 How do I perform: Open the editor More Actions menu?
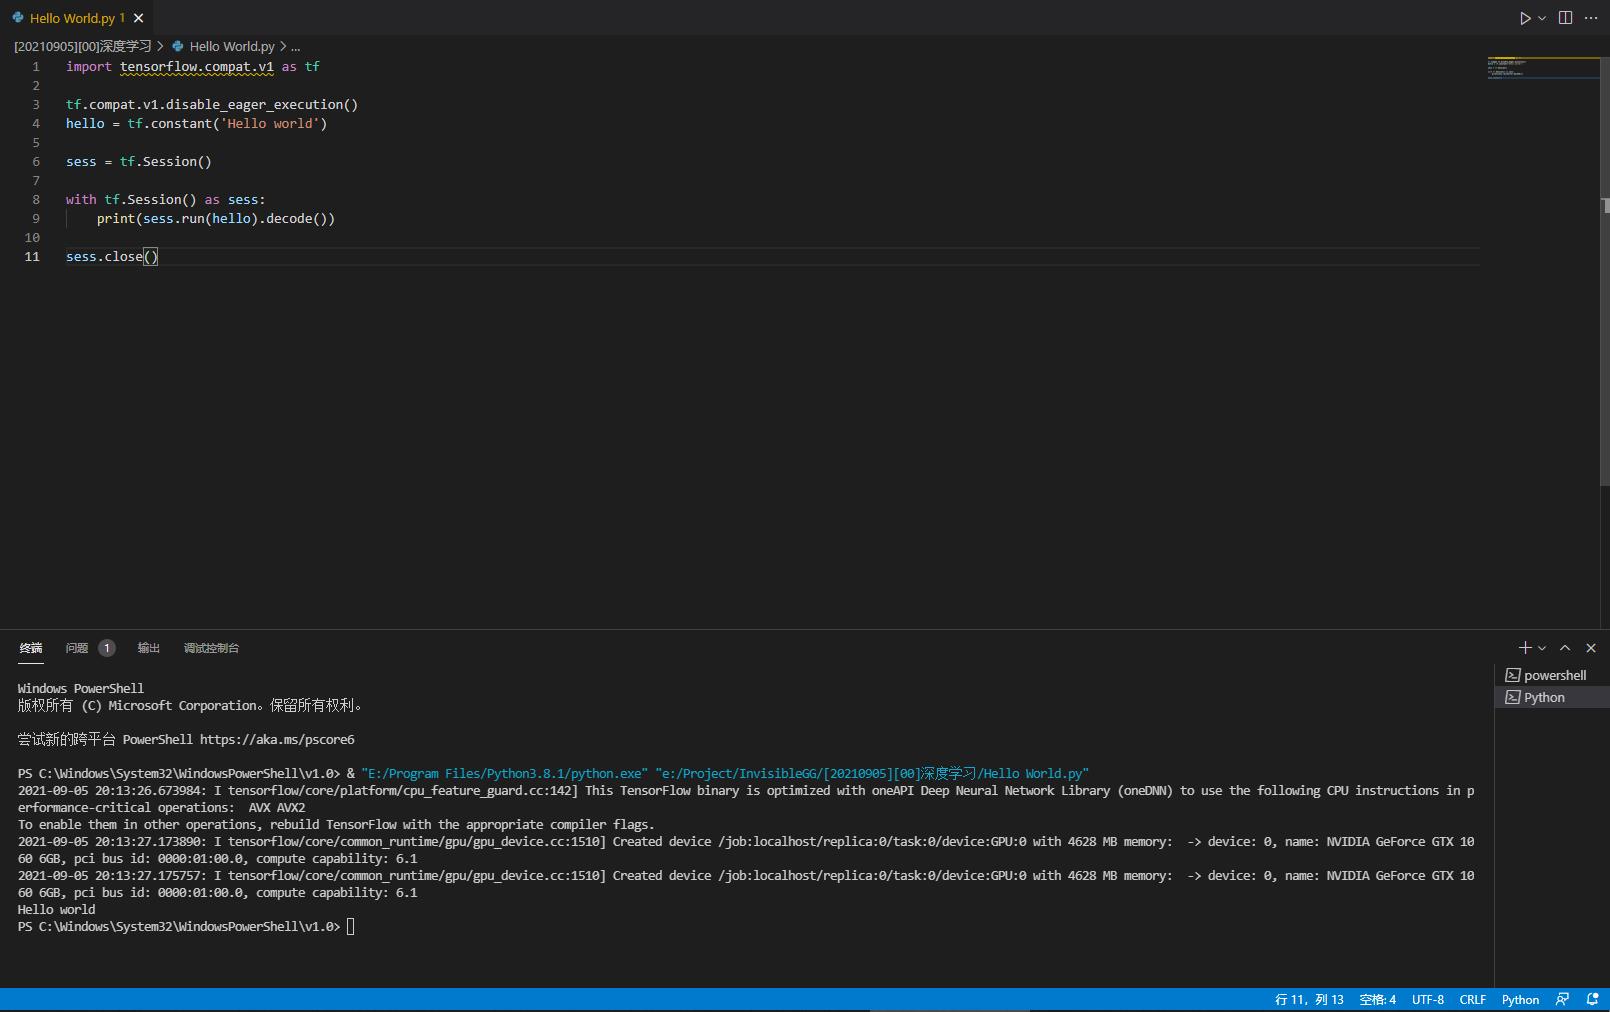[x=1591, y=18]
